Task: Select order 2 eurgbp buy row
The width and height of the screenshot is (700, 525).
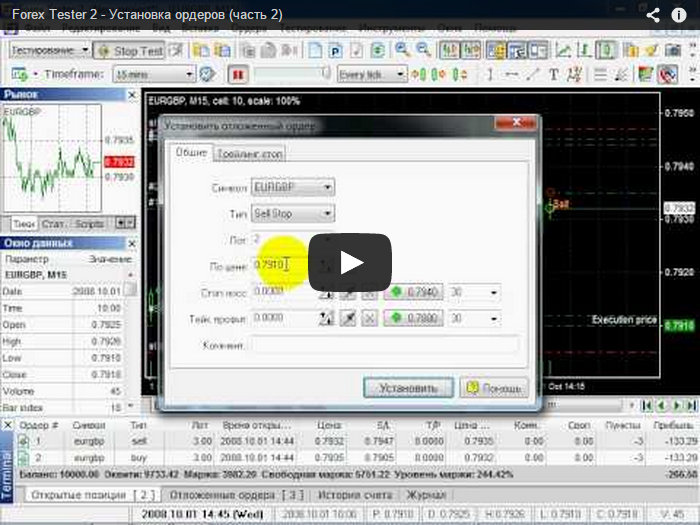Action: tap(357, 458)
